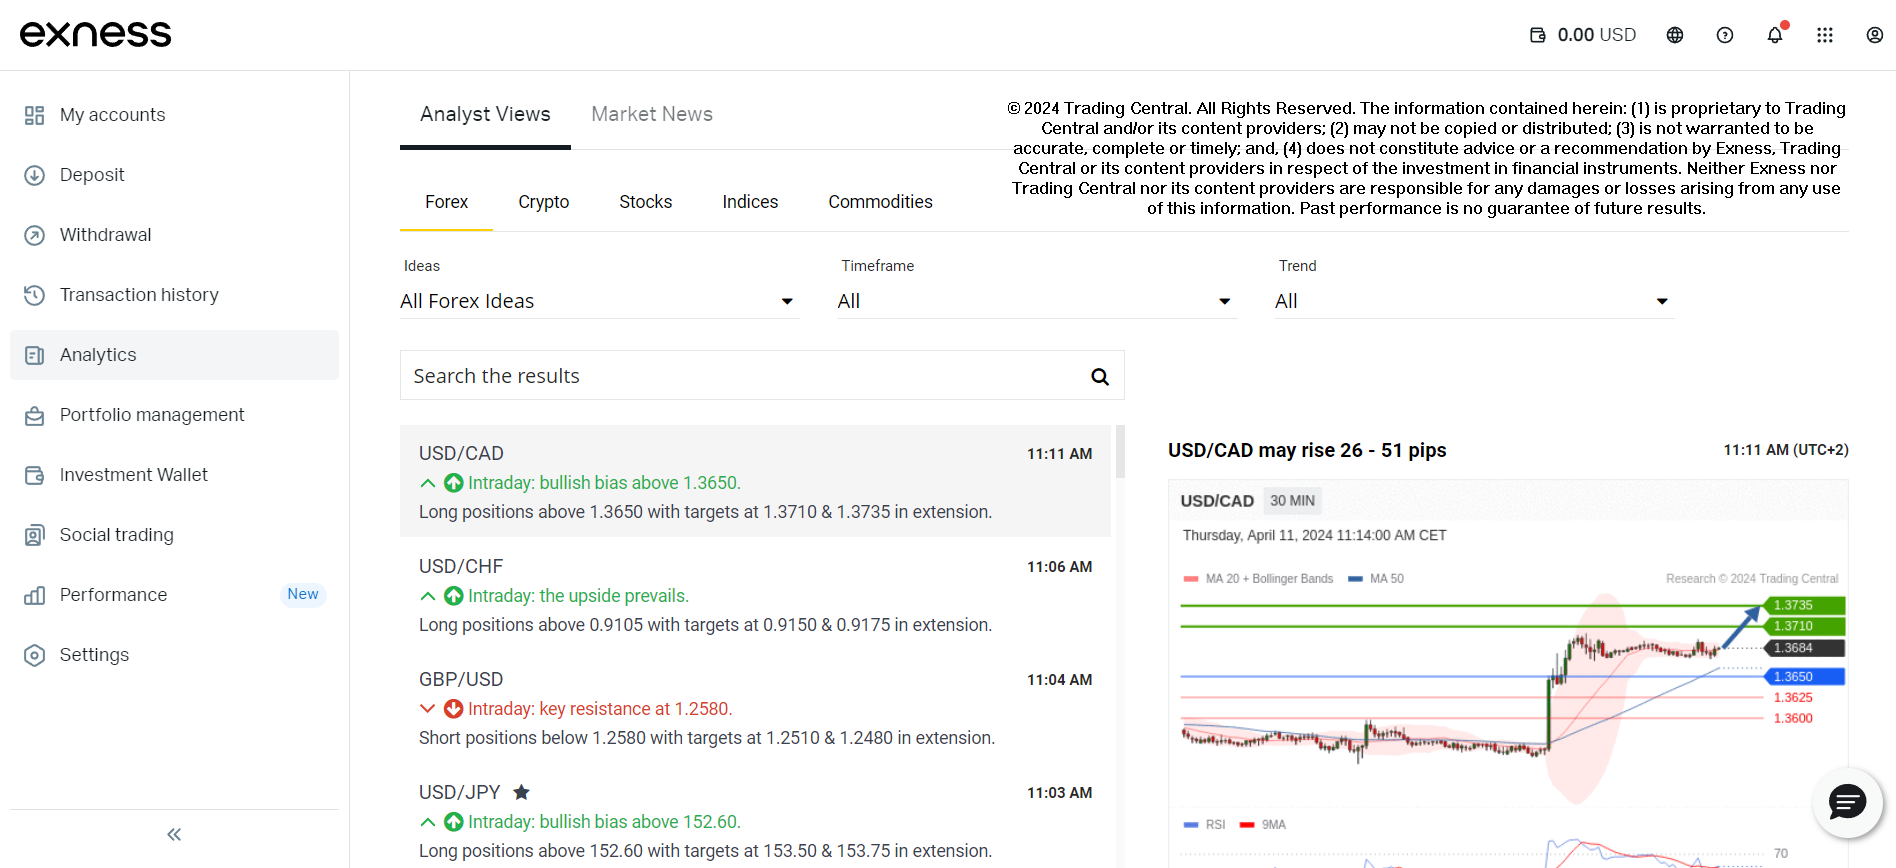
Task: Open Social trading page
Action: click(174, 535)
